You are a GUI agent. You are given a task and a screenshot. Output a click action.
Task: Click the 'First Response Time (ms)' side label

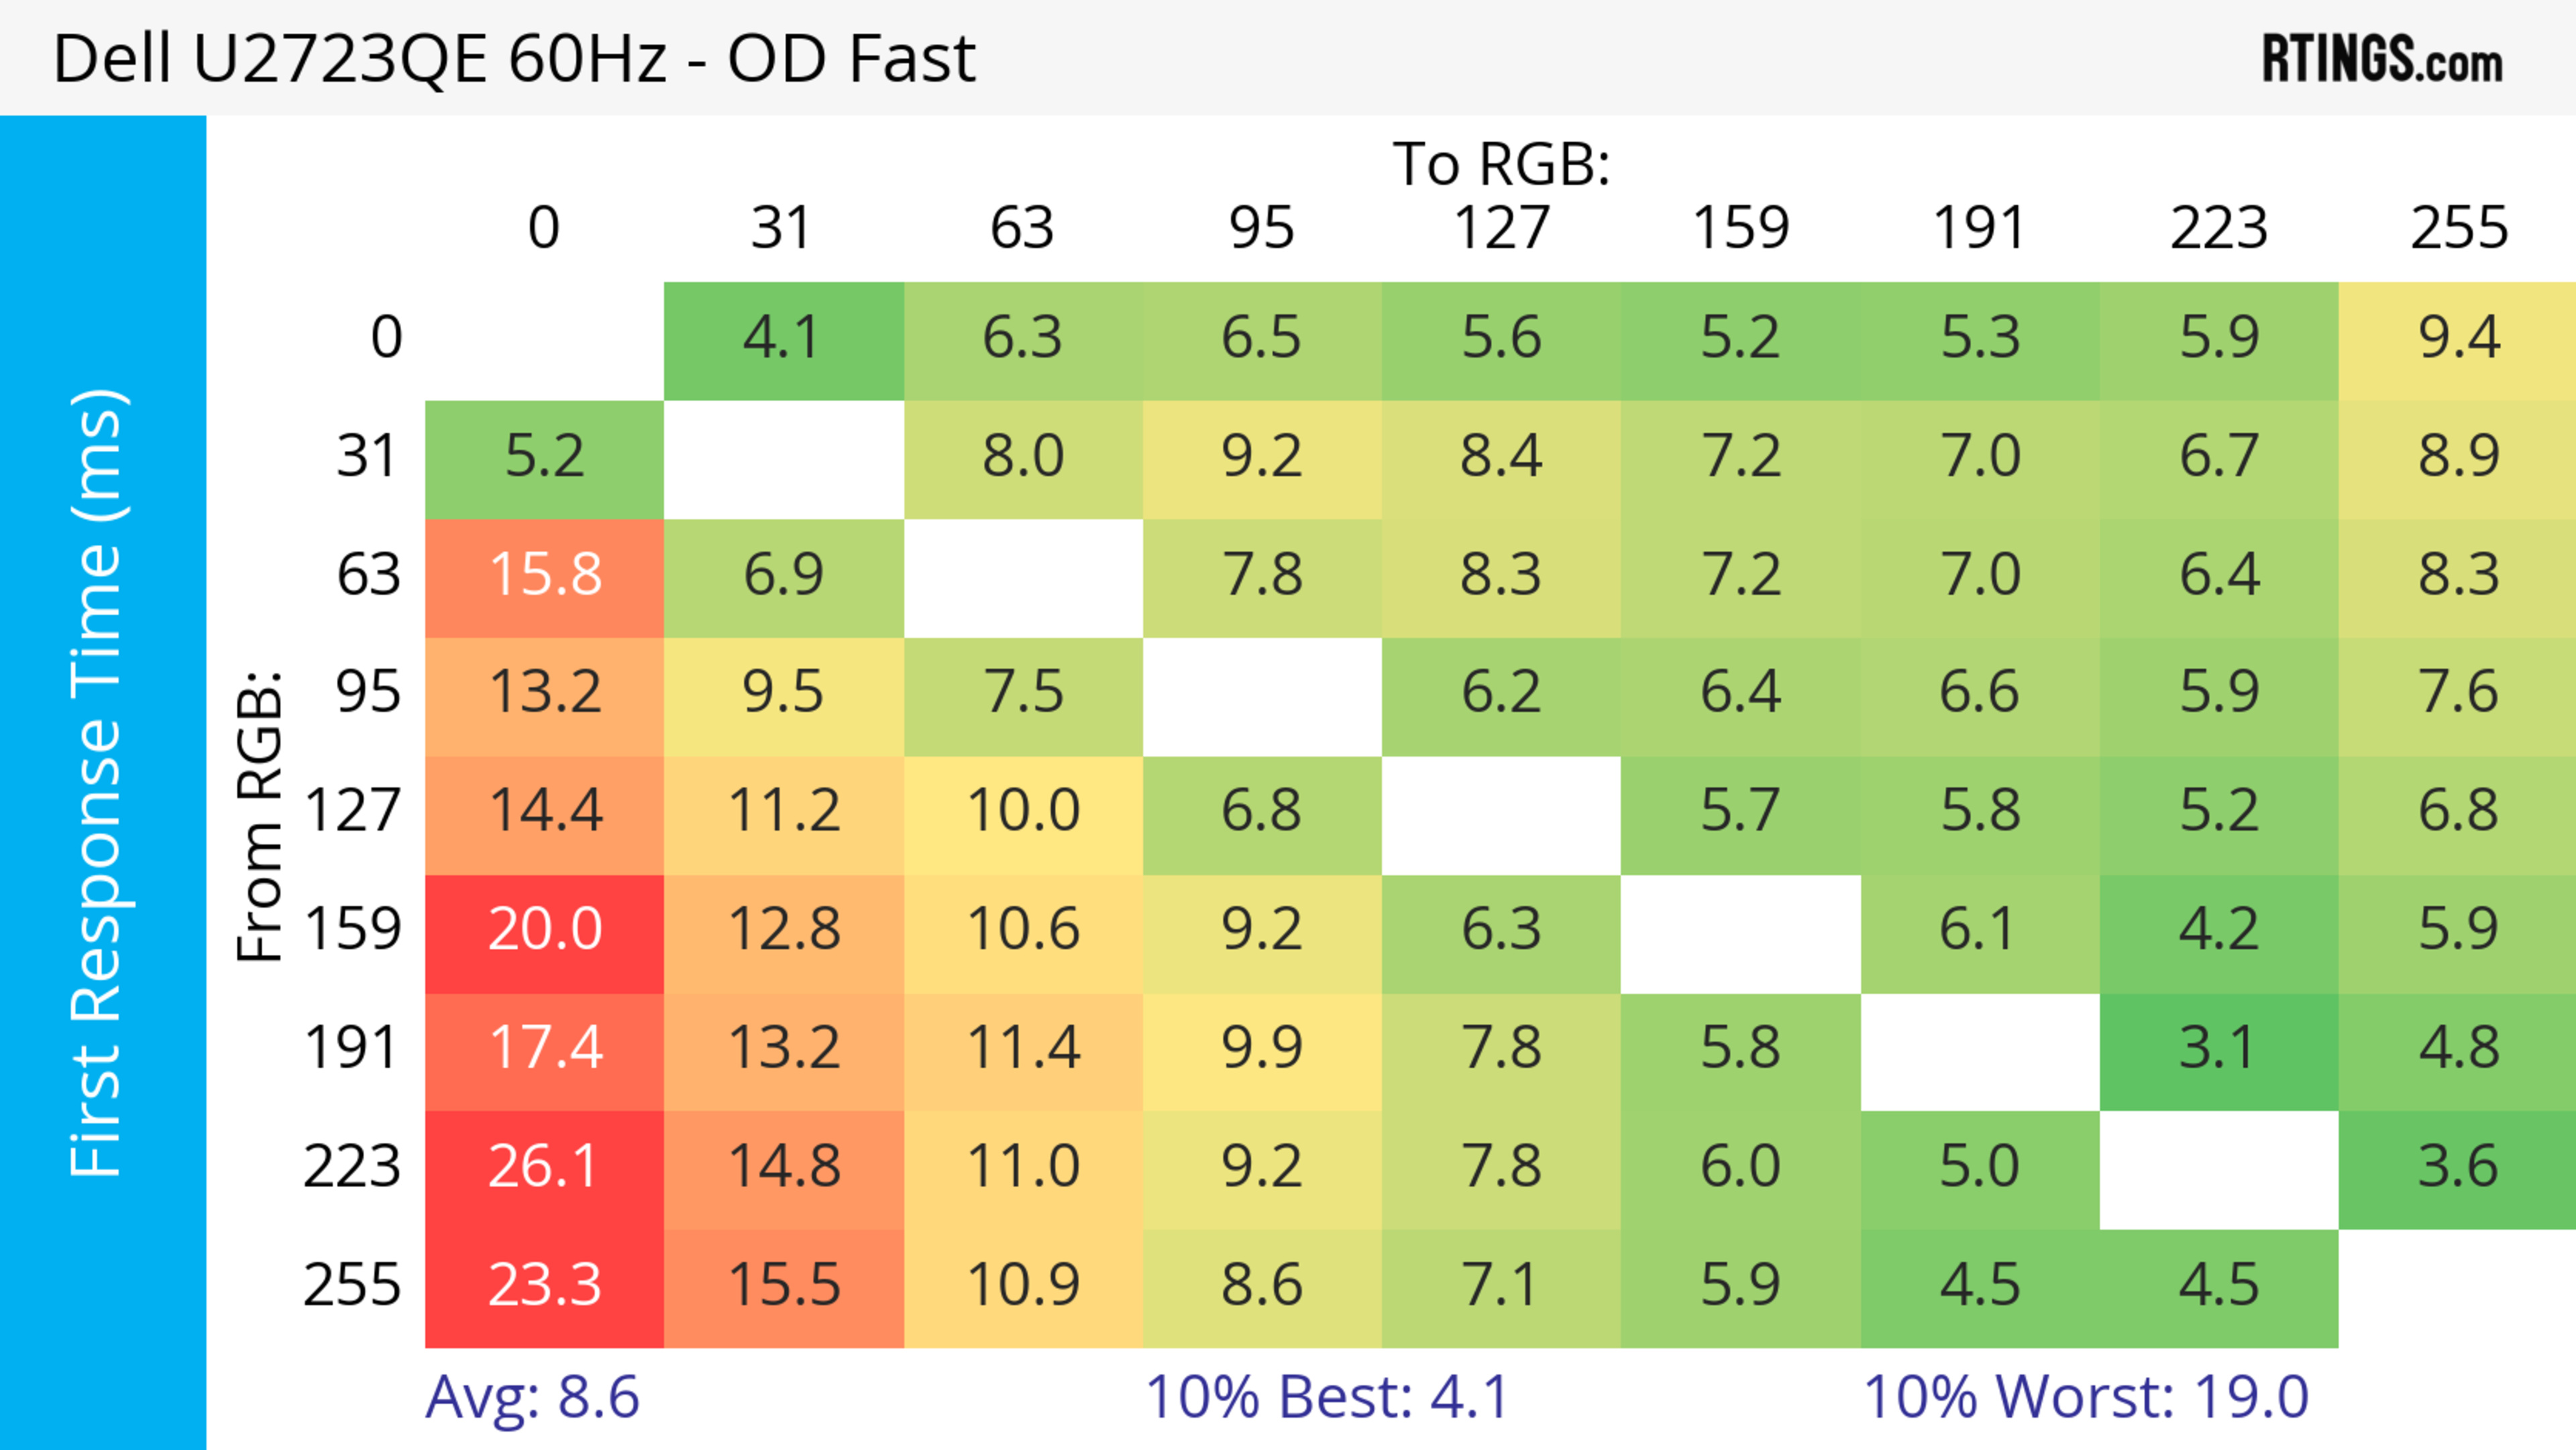[97, 782]
